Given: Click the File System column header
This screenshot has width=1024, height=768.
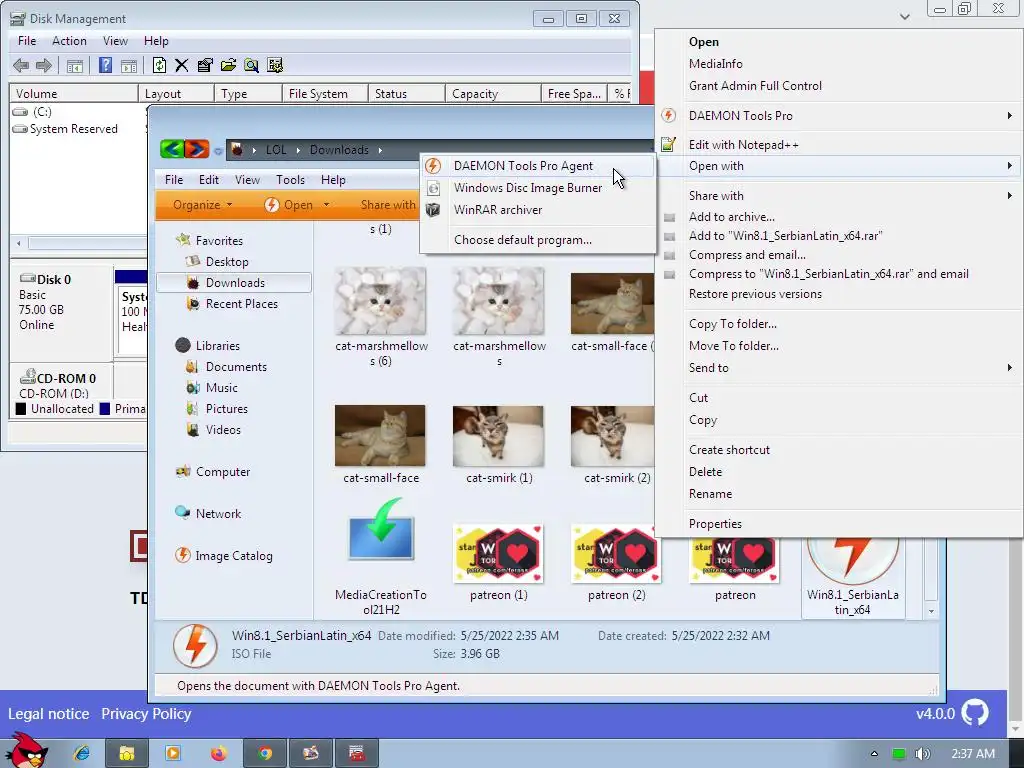Looking at the screenshot, I should (x=325, y=93).
